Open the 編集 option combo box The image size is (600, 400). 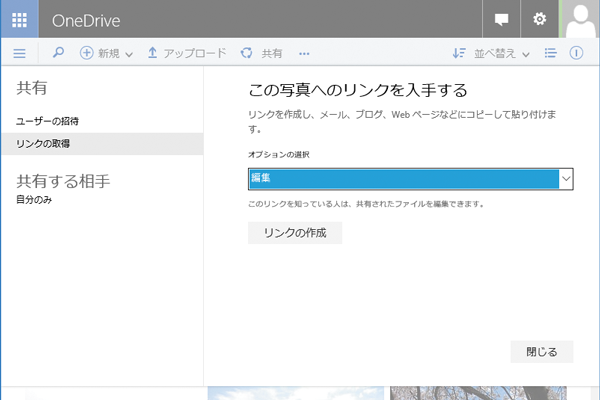pos(411,179)
